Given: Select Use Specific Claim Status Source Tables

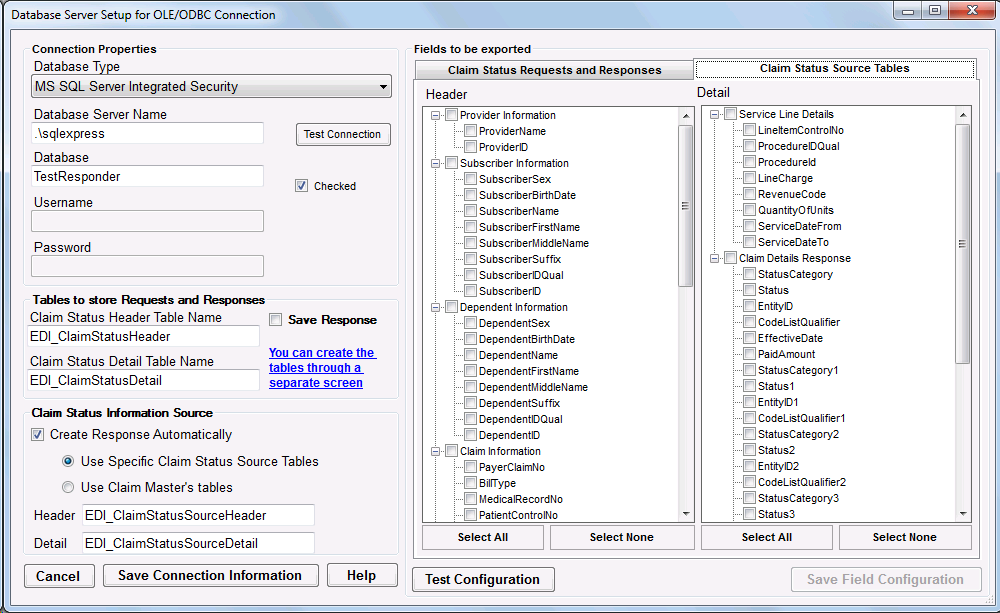Looking at the screenshot, I should (x=68, y=462).
